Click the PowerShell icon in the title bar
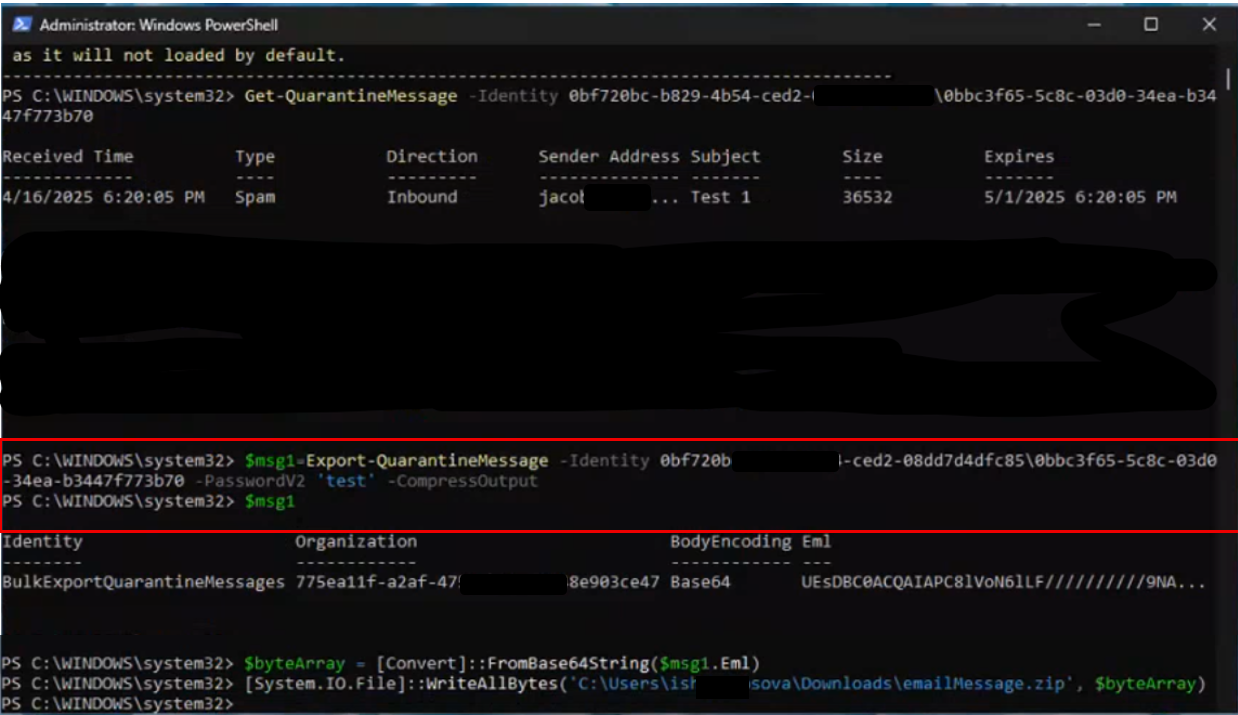1238x715 pixels. click(22, 24)
